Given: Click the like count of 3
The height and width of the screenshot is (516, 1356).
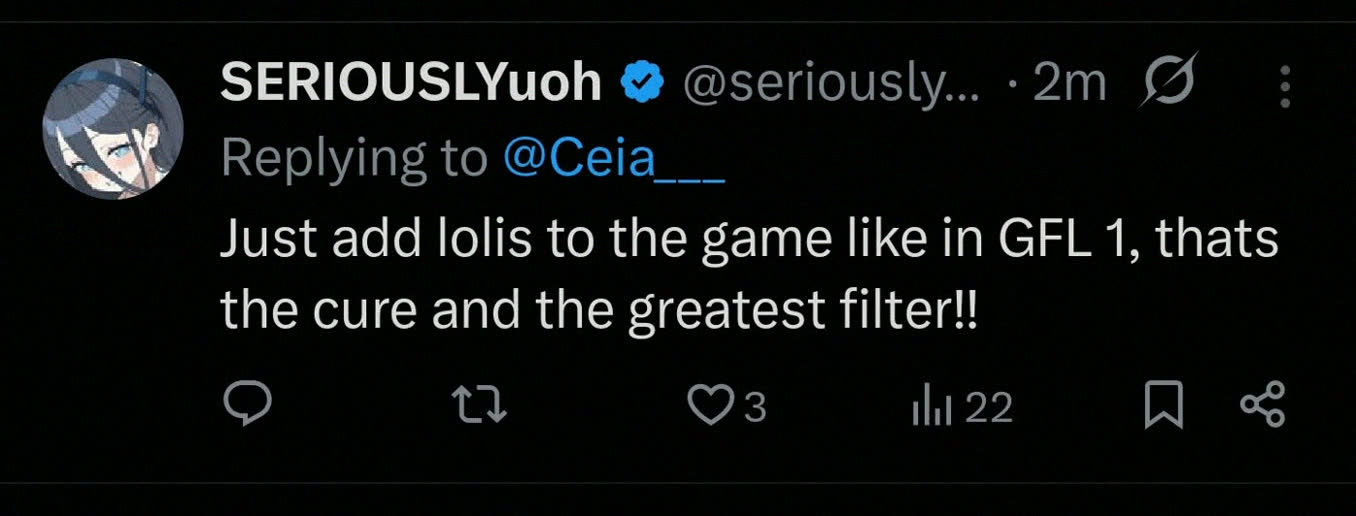Looking at the screenshot, I should point(755,407).
